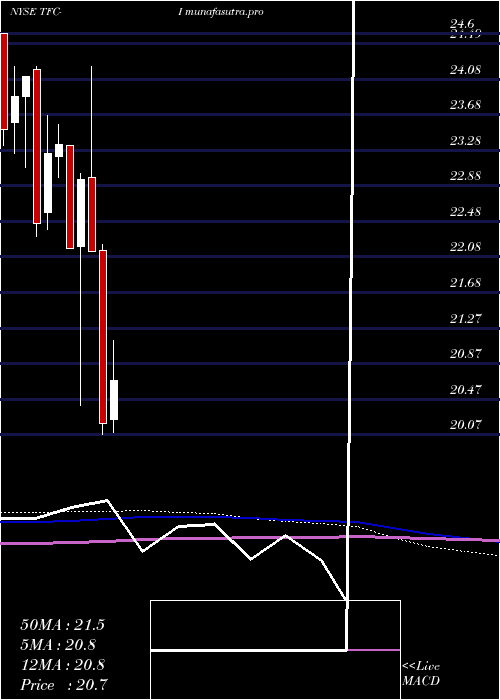Click the munafasutra.pro chart title
500x700 pixels.
coord(220,12)
